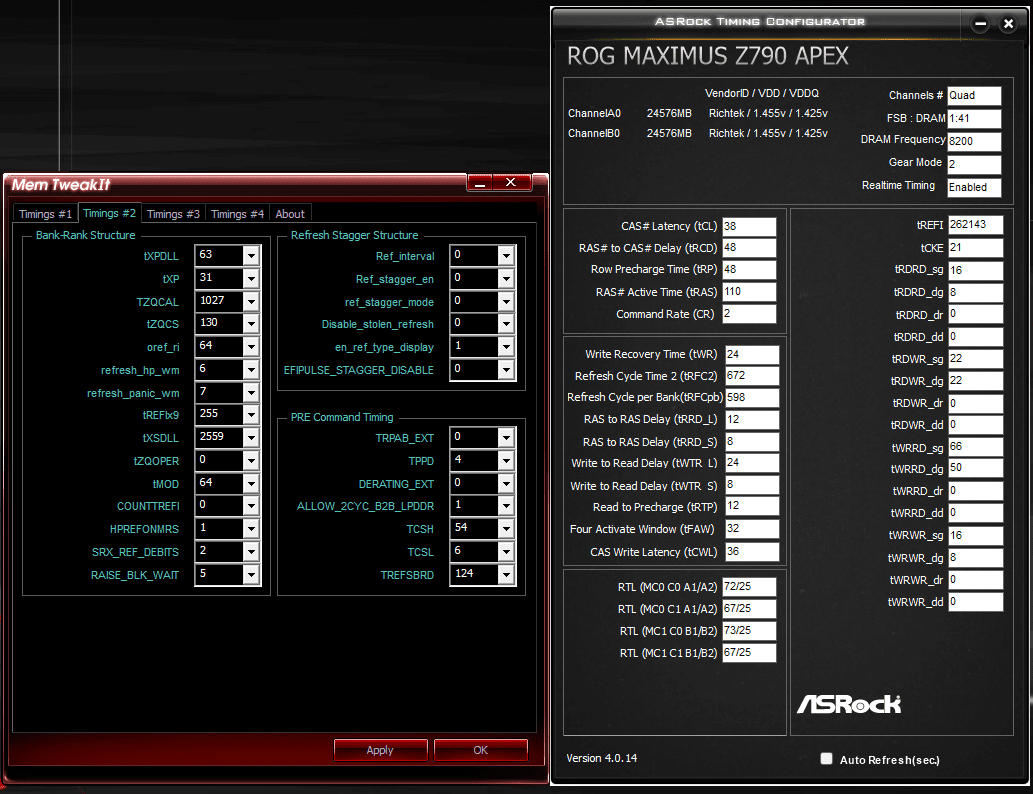Screen dimensions: 1033x794
Task: Click the tRDWR_sg value field
Action: pos(976,359)
